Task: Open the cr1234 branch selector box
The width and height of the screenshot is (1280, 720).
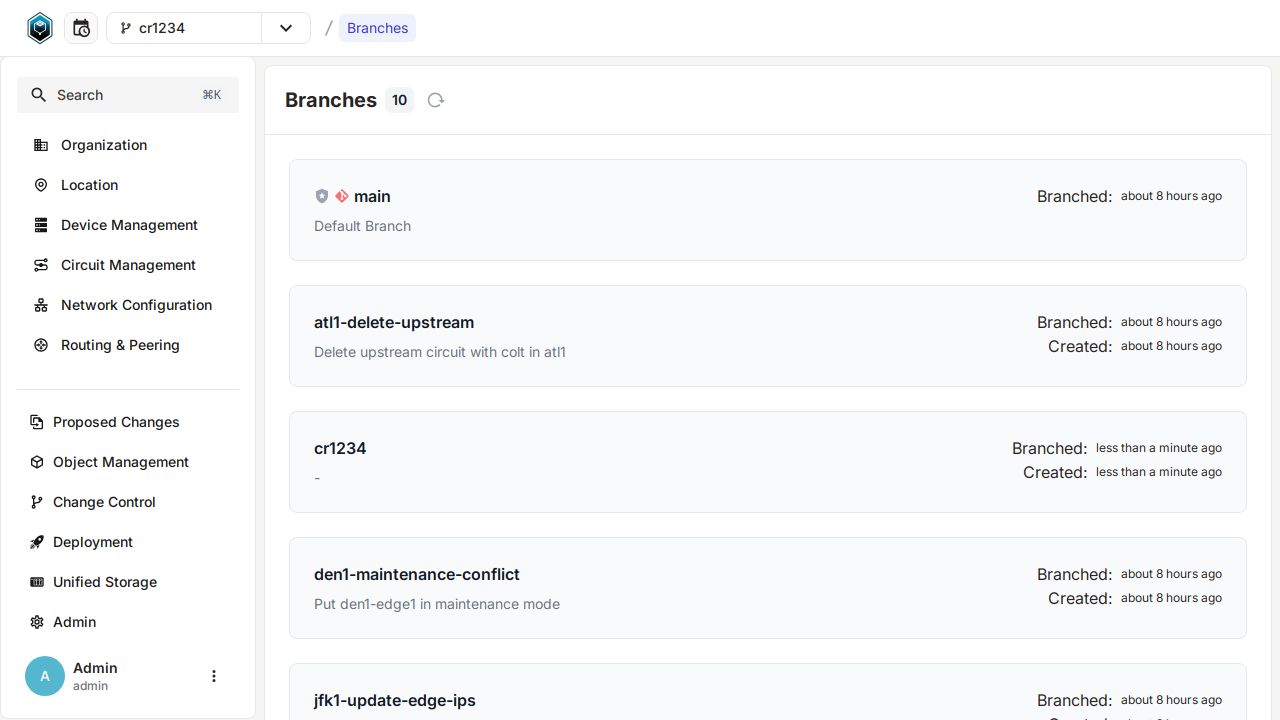Action: tap(185, 28)
